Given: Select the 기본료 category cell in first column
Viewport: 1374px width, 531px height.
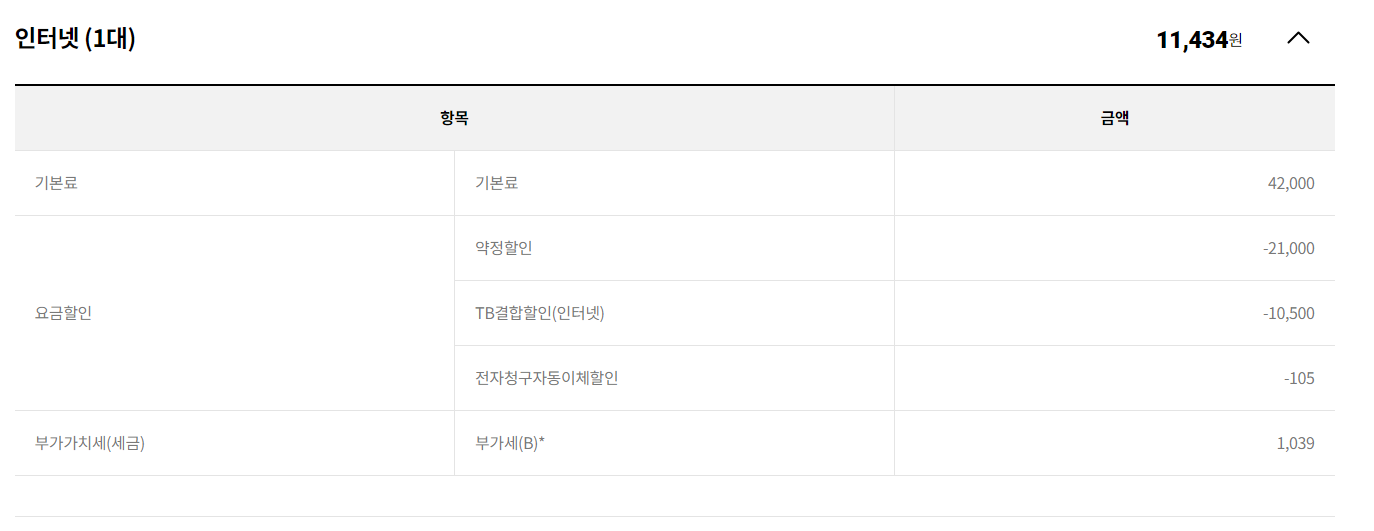Looking at the screenshot, I should [56, 183].
